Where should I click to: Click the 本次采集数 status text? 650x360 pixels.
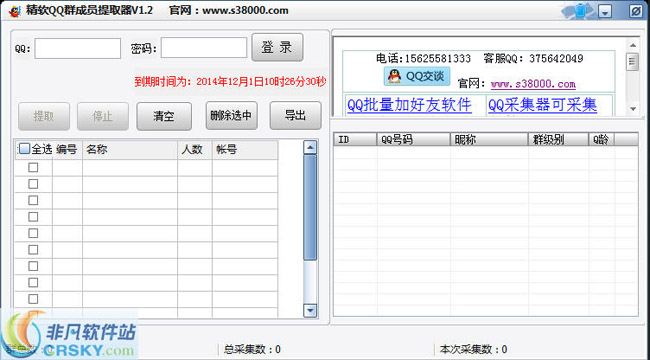(x=473, y=349)
